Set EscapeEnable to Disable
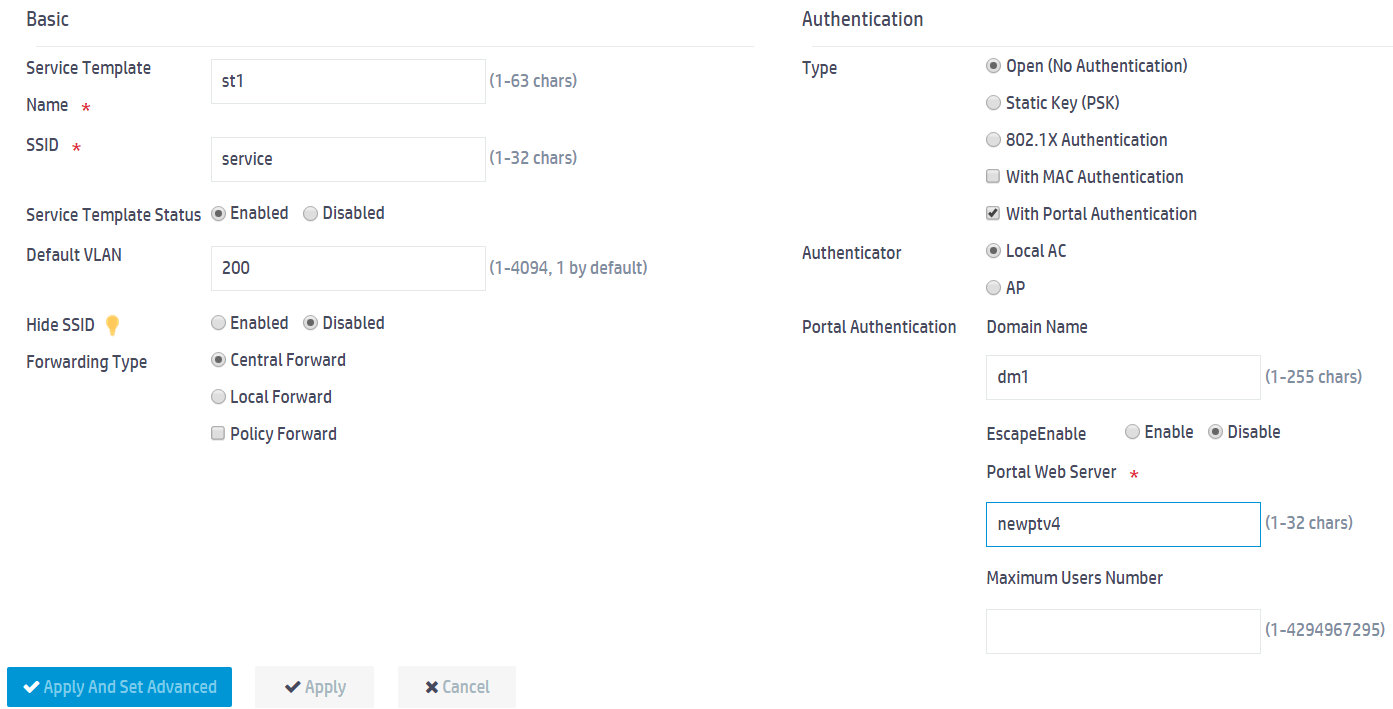The image size is (1393, 709). 1215,432
